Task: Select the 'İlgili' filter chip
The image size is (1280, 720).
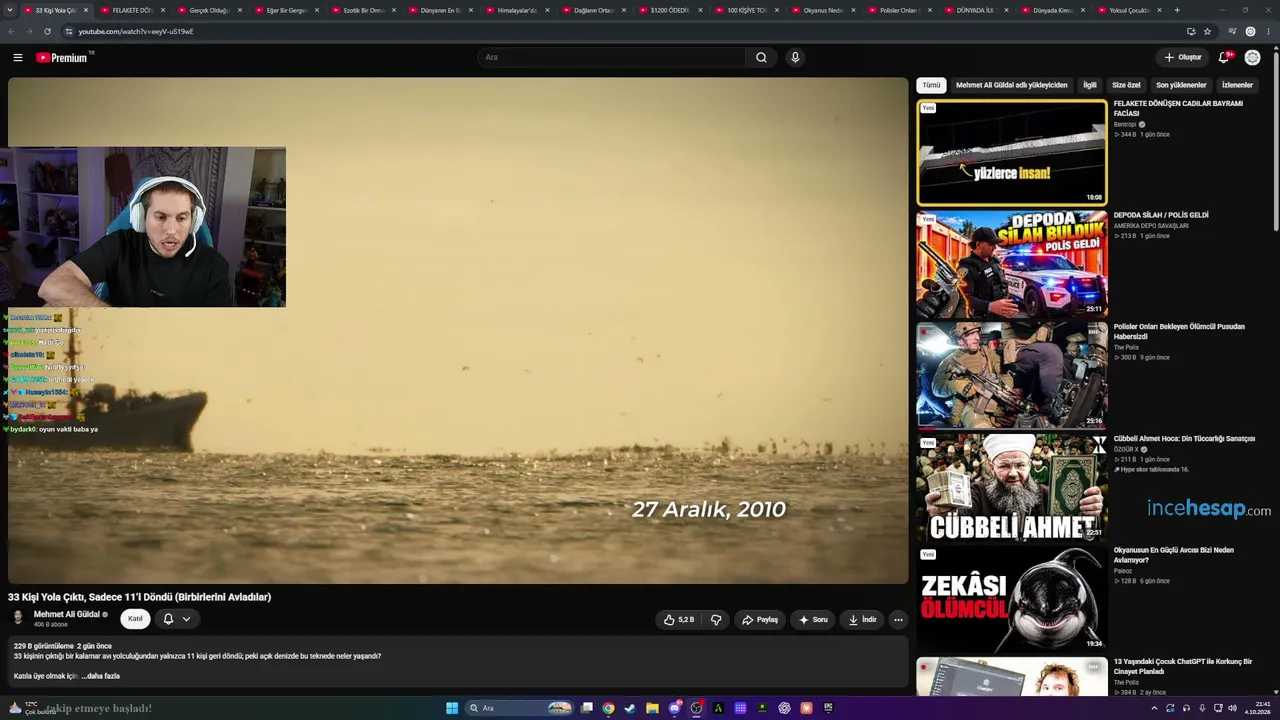Action: click(1090, 85)
